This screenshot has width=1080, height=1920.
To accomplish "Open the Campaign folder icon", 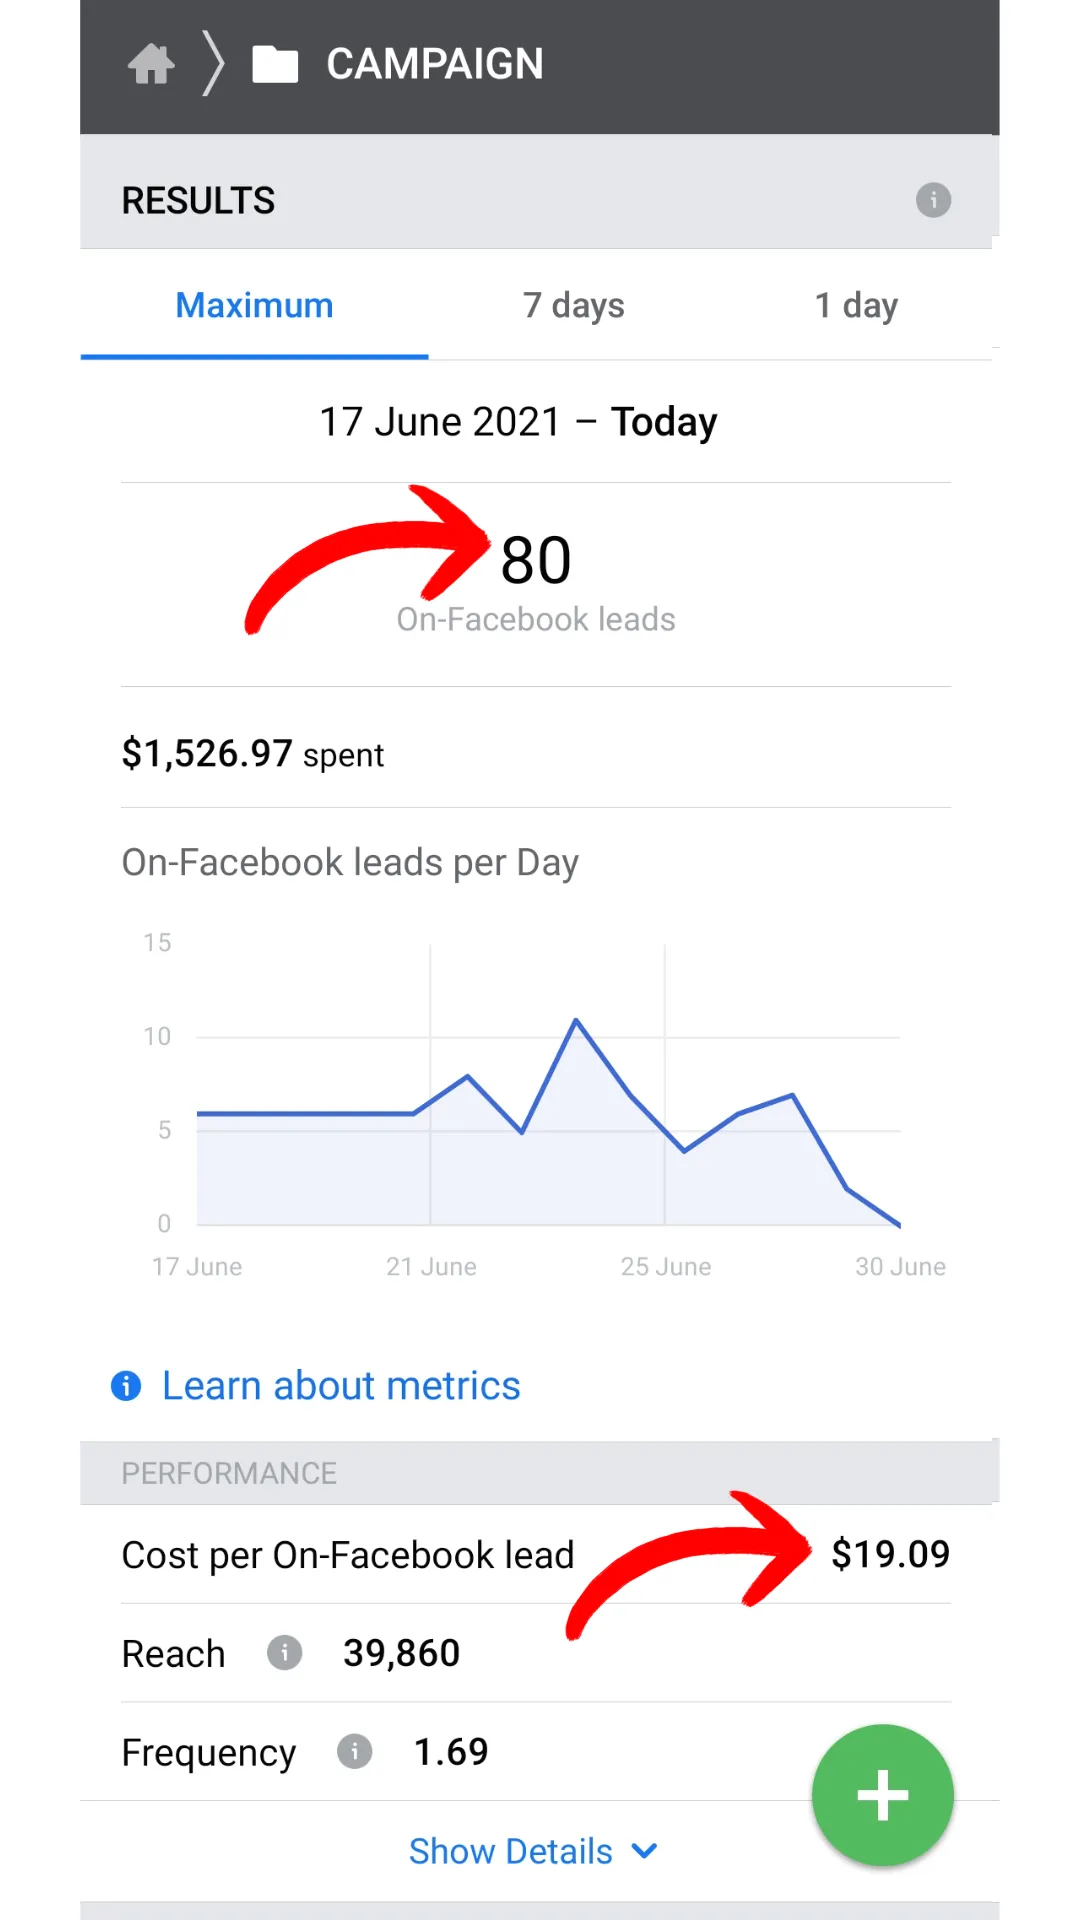I will point(275,64).
